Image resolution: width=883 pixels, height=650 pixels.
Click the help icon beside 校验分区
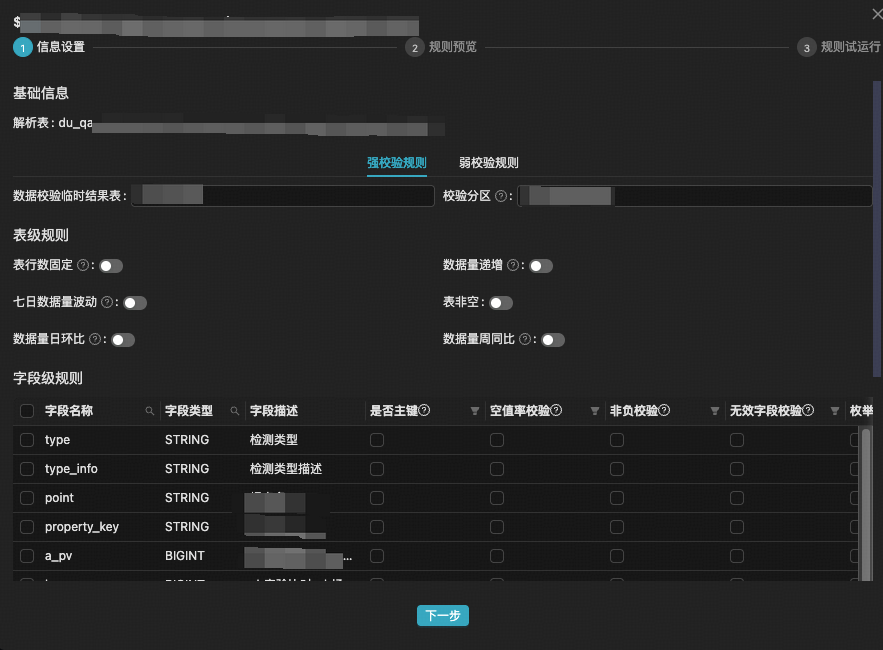[x=500, y=196]
